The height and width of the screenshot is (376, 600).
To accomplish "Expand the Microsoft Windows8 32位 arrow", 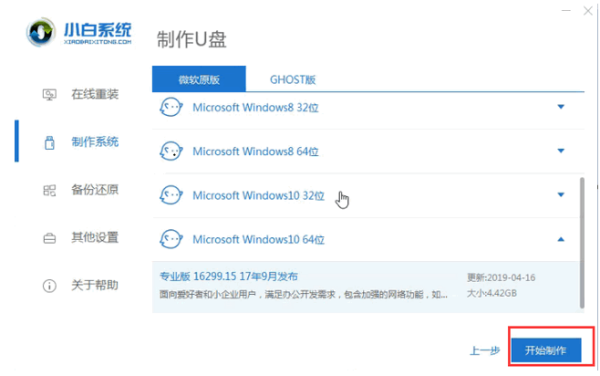I will (561, 107).
